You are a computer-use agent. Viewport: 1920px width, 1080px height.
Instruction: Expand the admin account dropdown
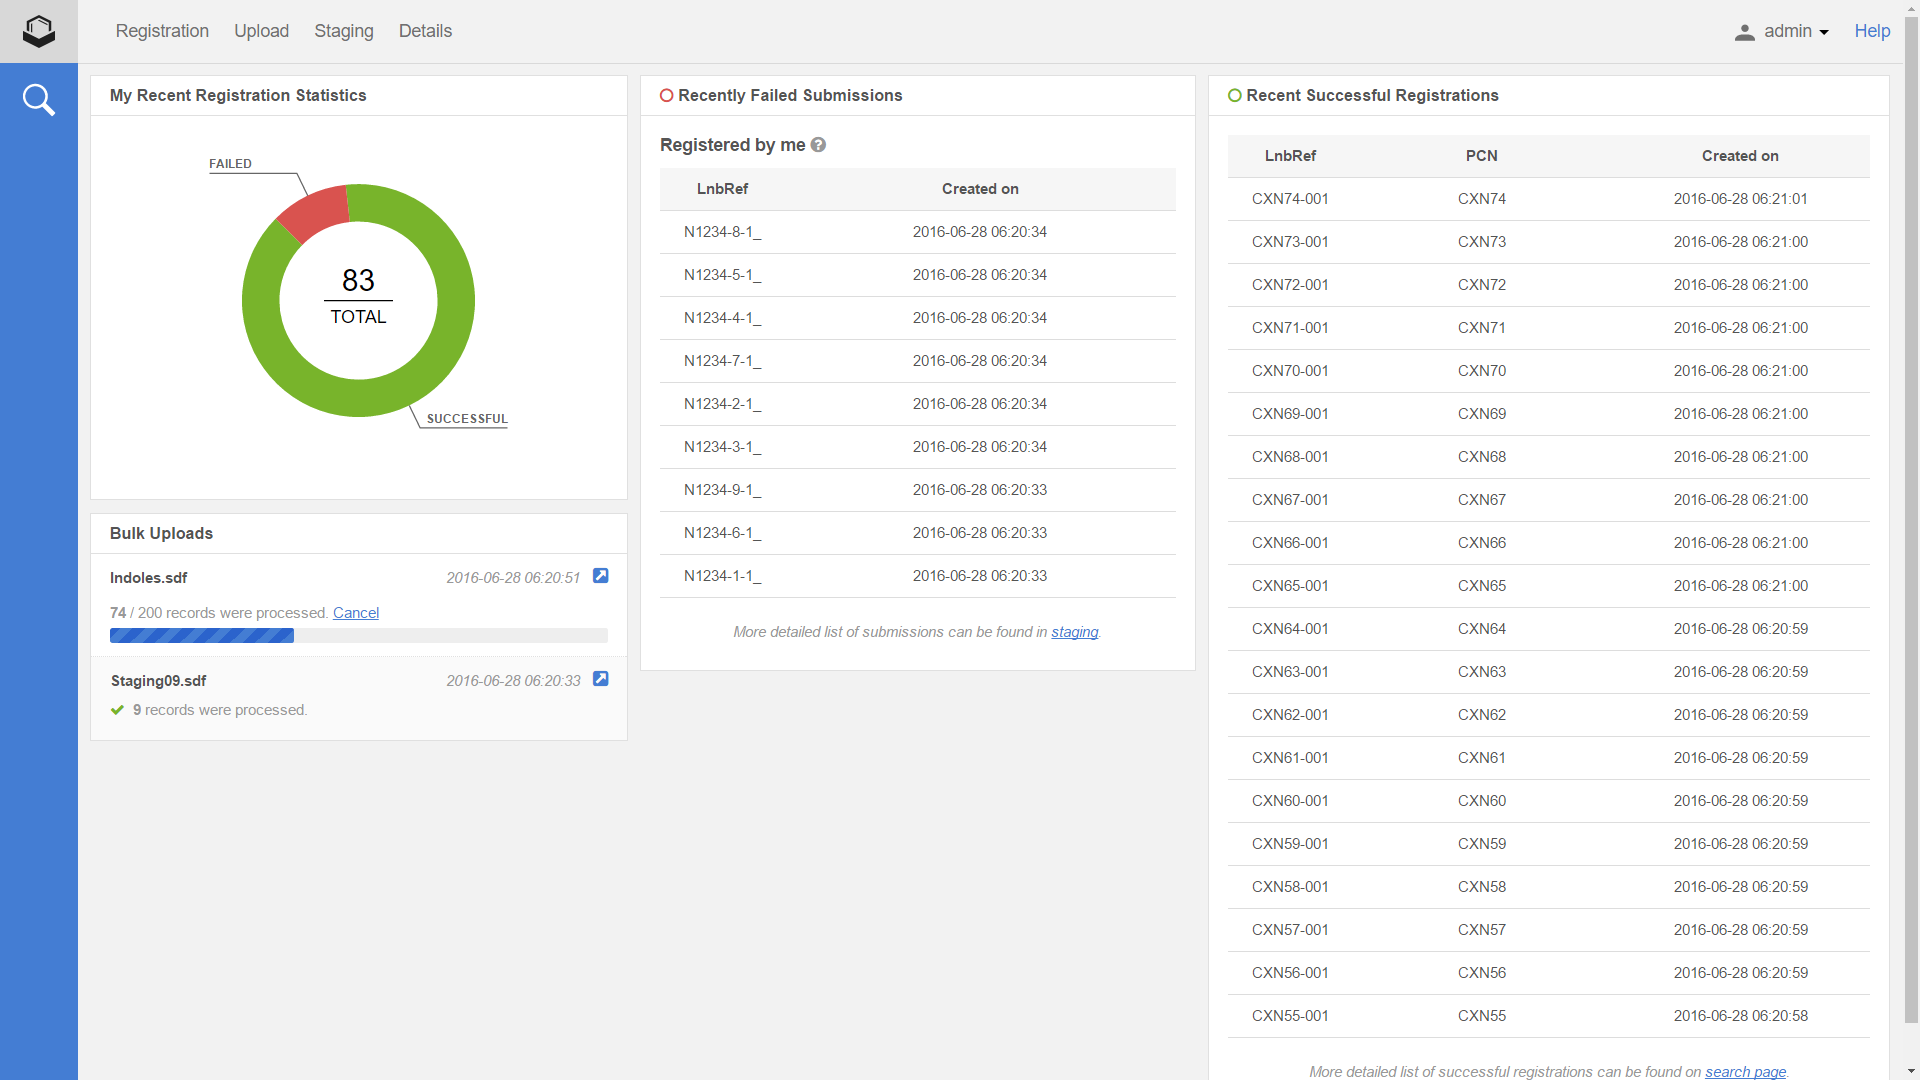tap(1796, 32)
